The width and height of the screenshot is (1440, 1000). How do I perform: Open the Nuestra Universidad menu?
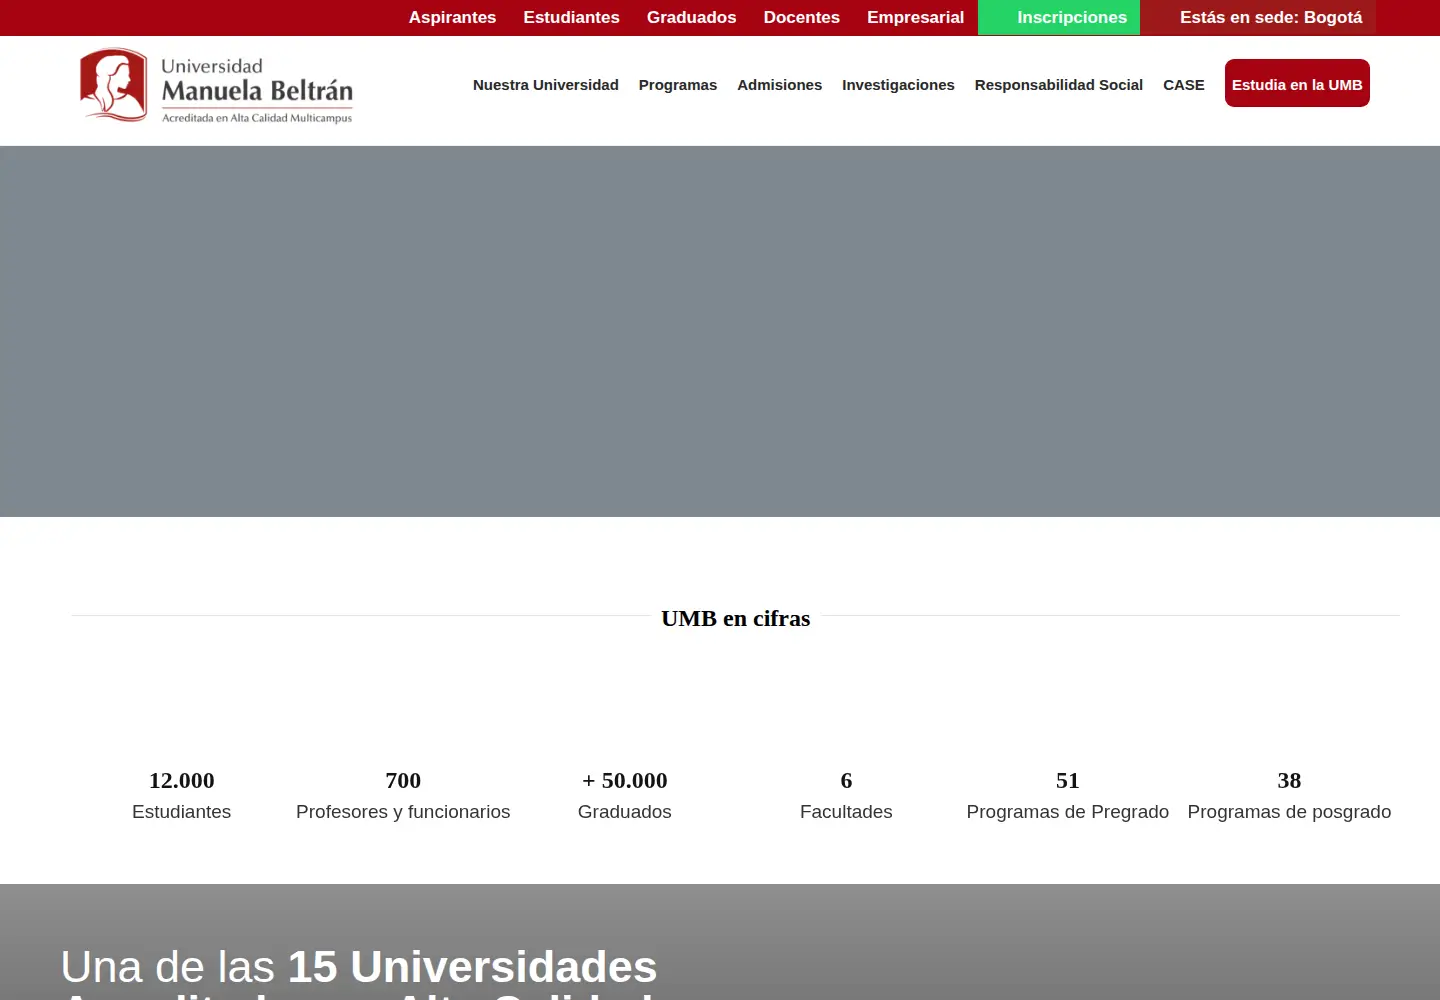pyautogui.click(x=546, y=85)
